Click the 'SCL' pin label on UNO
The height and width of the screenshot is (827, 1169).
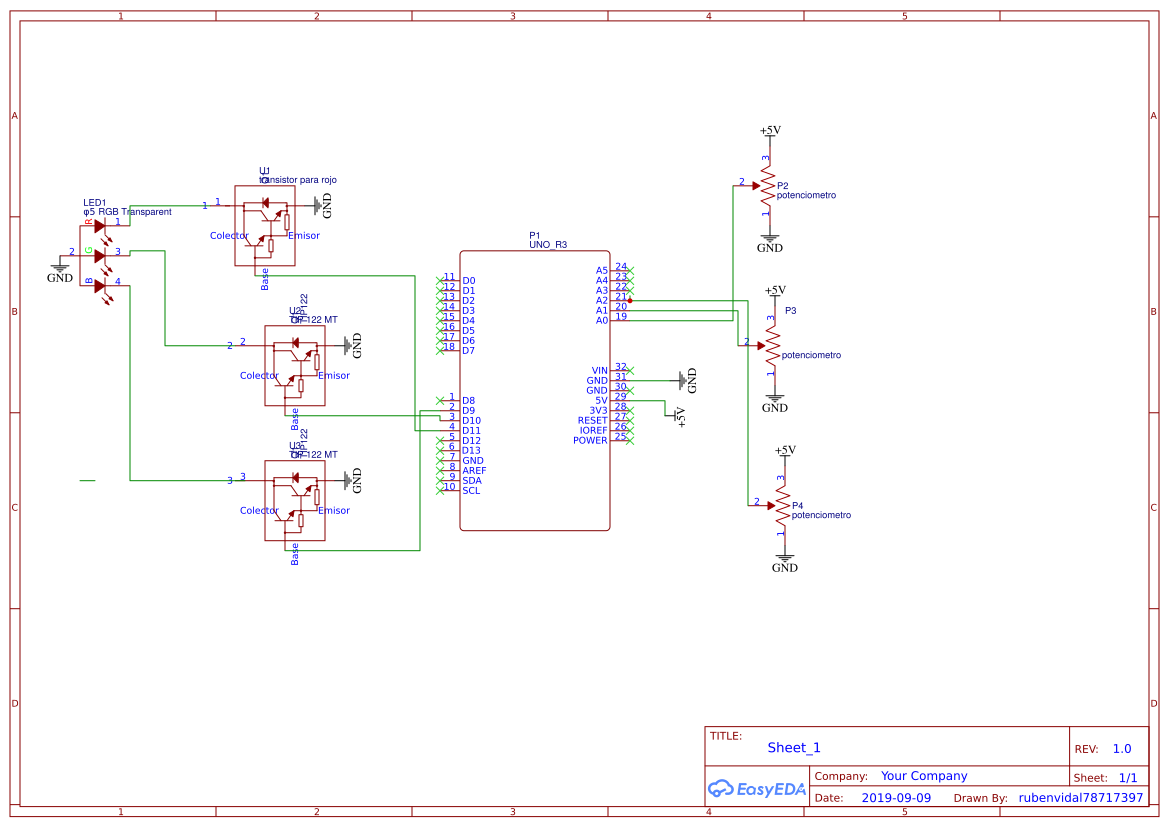[471, 491]
